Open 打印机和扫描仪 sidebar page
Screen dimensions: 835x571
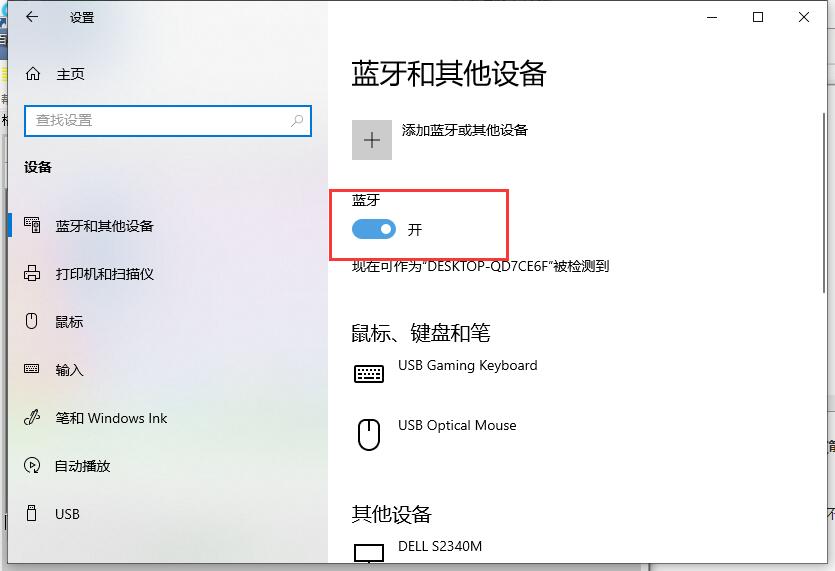tap(168, 274)
